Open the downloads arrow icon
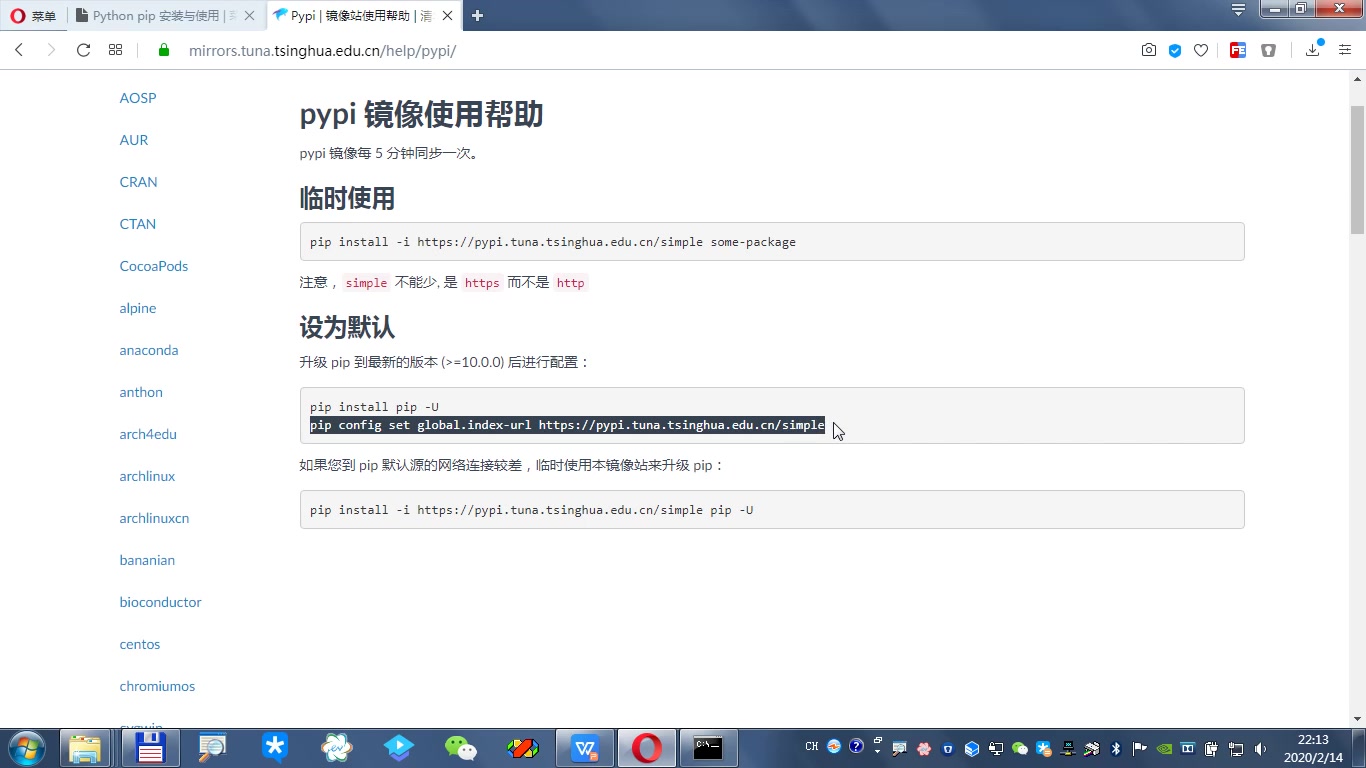Image resolution: width=1366 pixels, height=768 pixels. (1313, 50)
